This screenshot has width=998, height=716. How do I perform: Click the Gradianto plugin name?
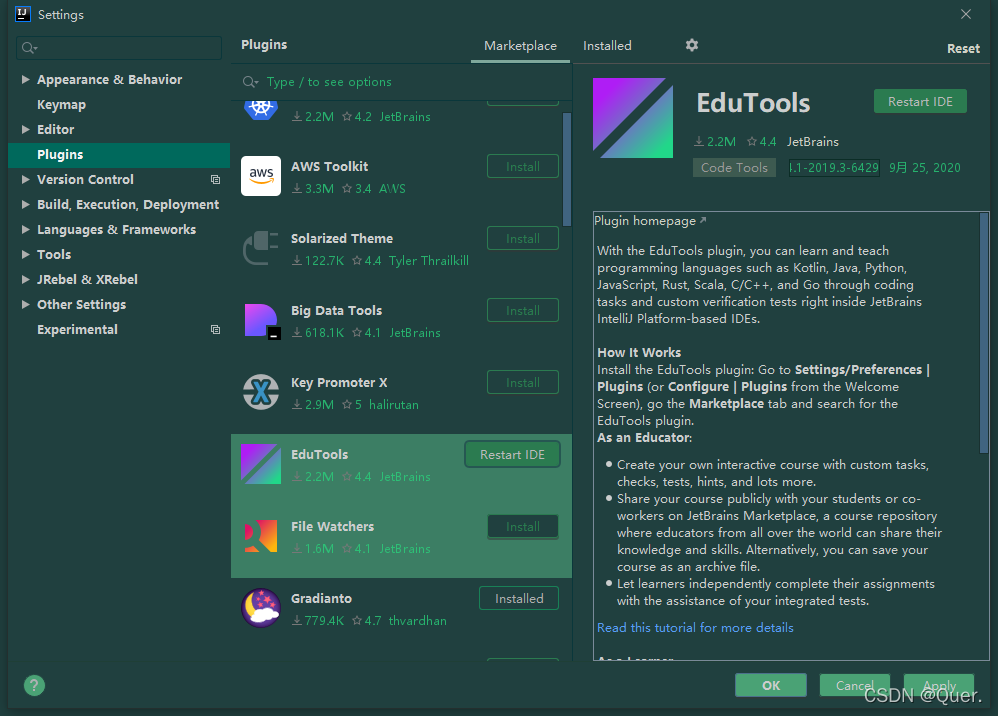[x=321, y=598]
